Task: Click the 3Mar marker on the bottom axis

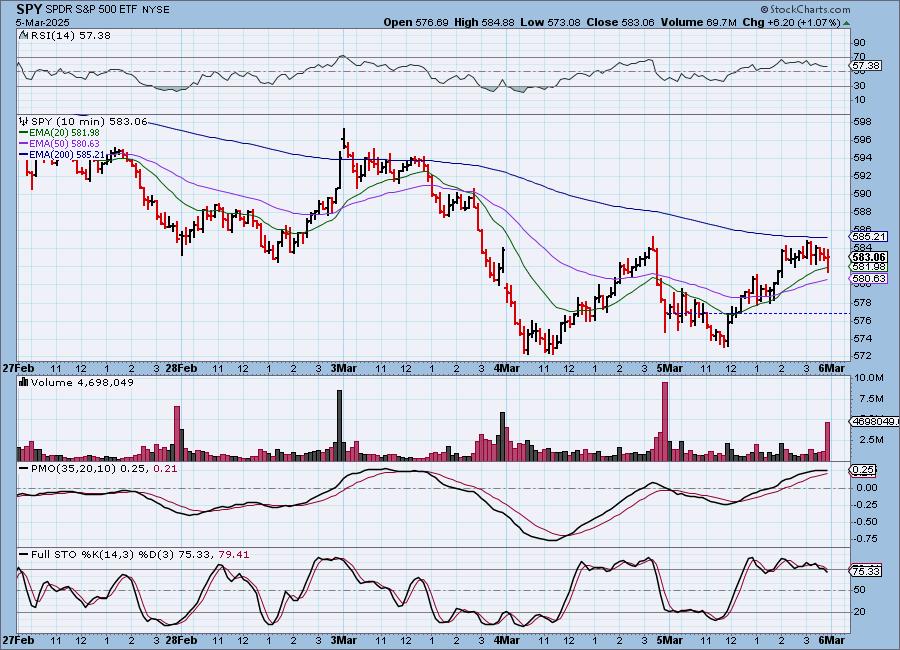Action: pos(344,640)
